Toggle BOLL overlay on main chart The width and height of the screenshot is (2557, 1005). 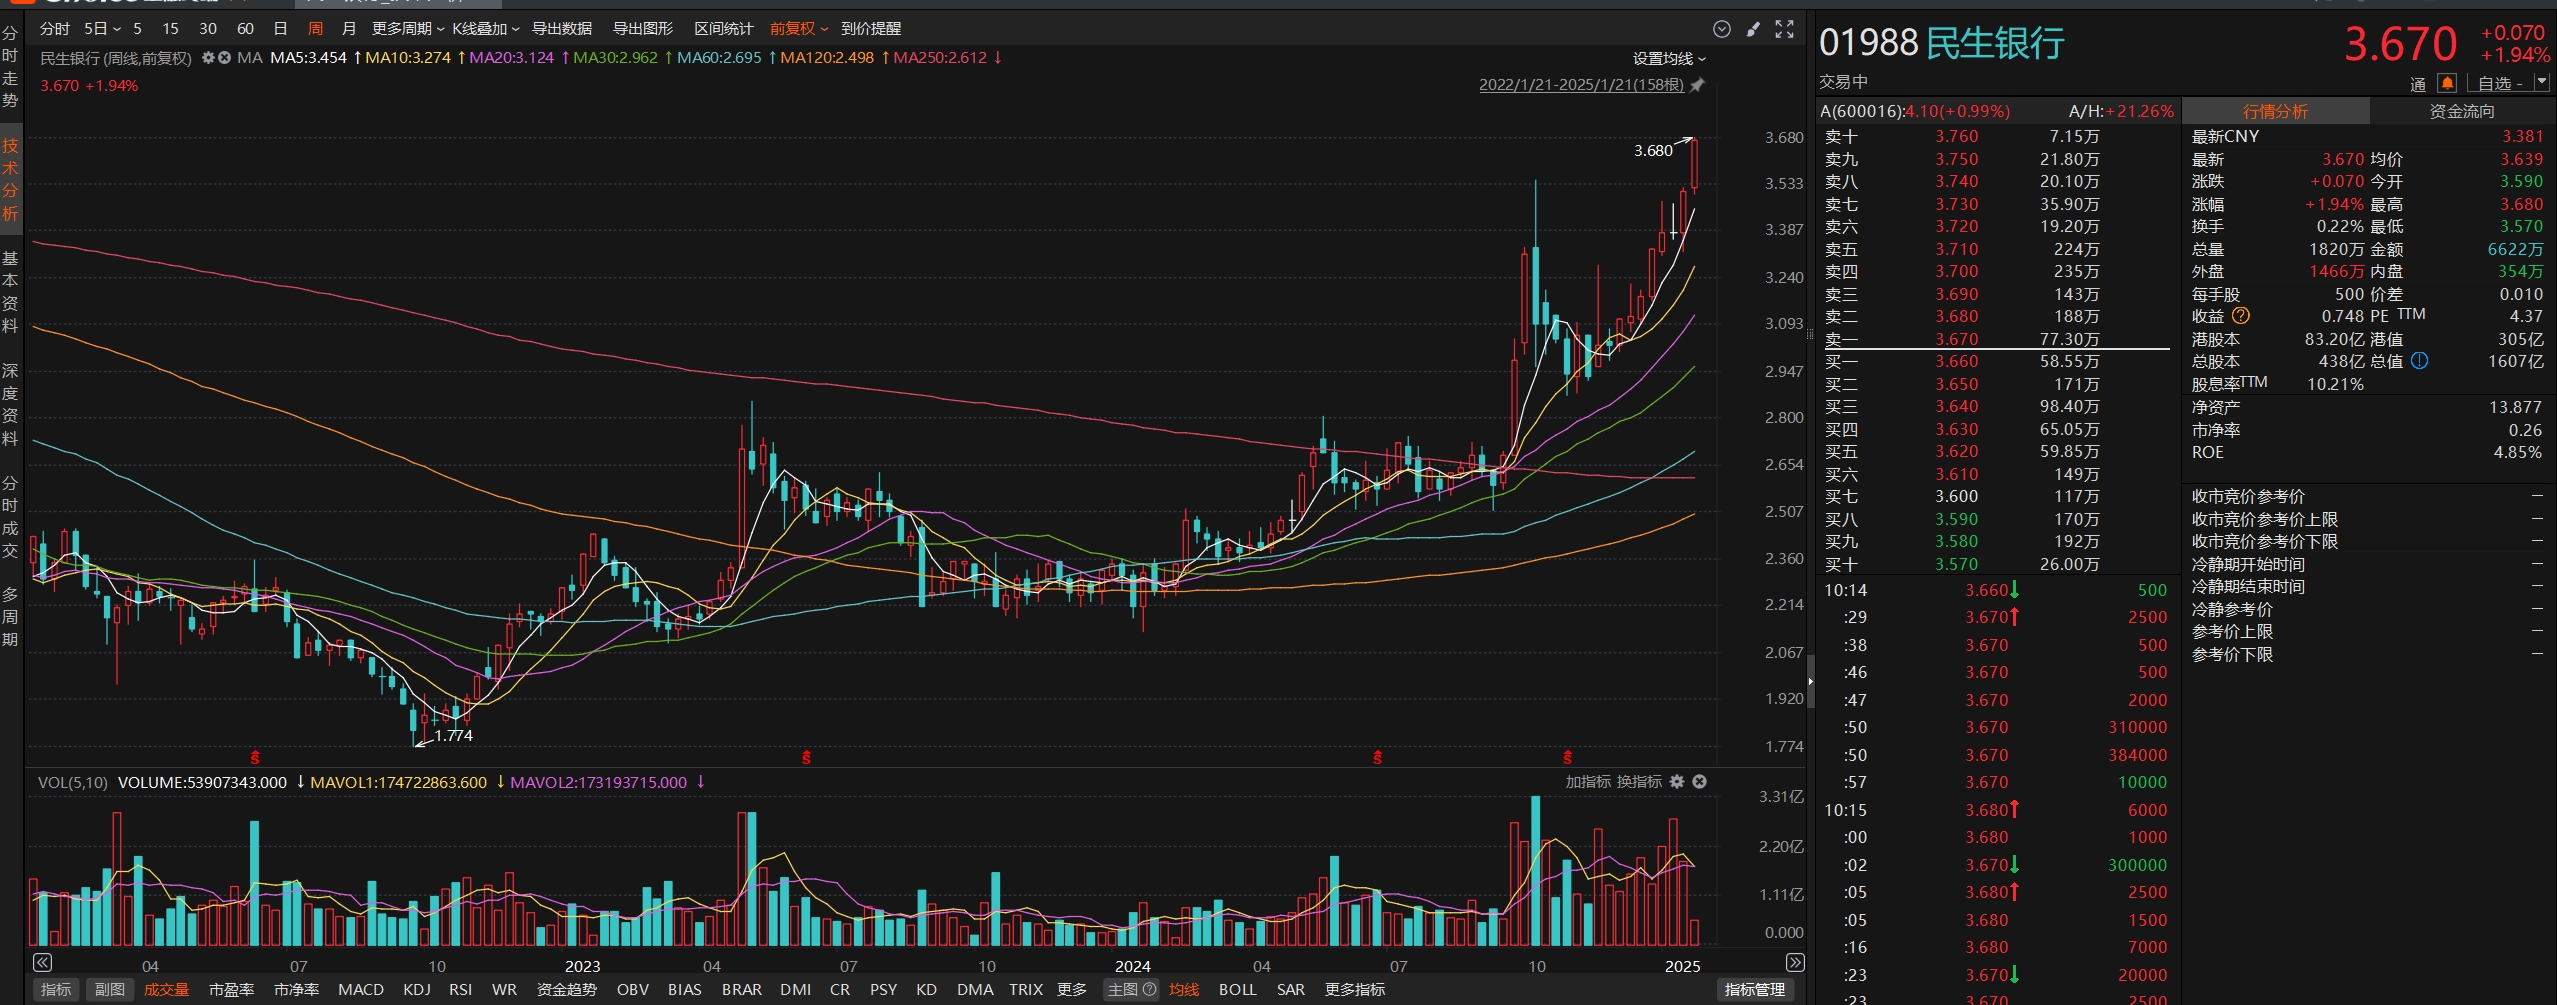point(1238,989)
